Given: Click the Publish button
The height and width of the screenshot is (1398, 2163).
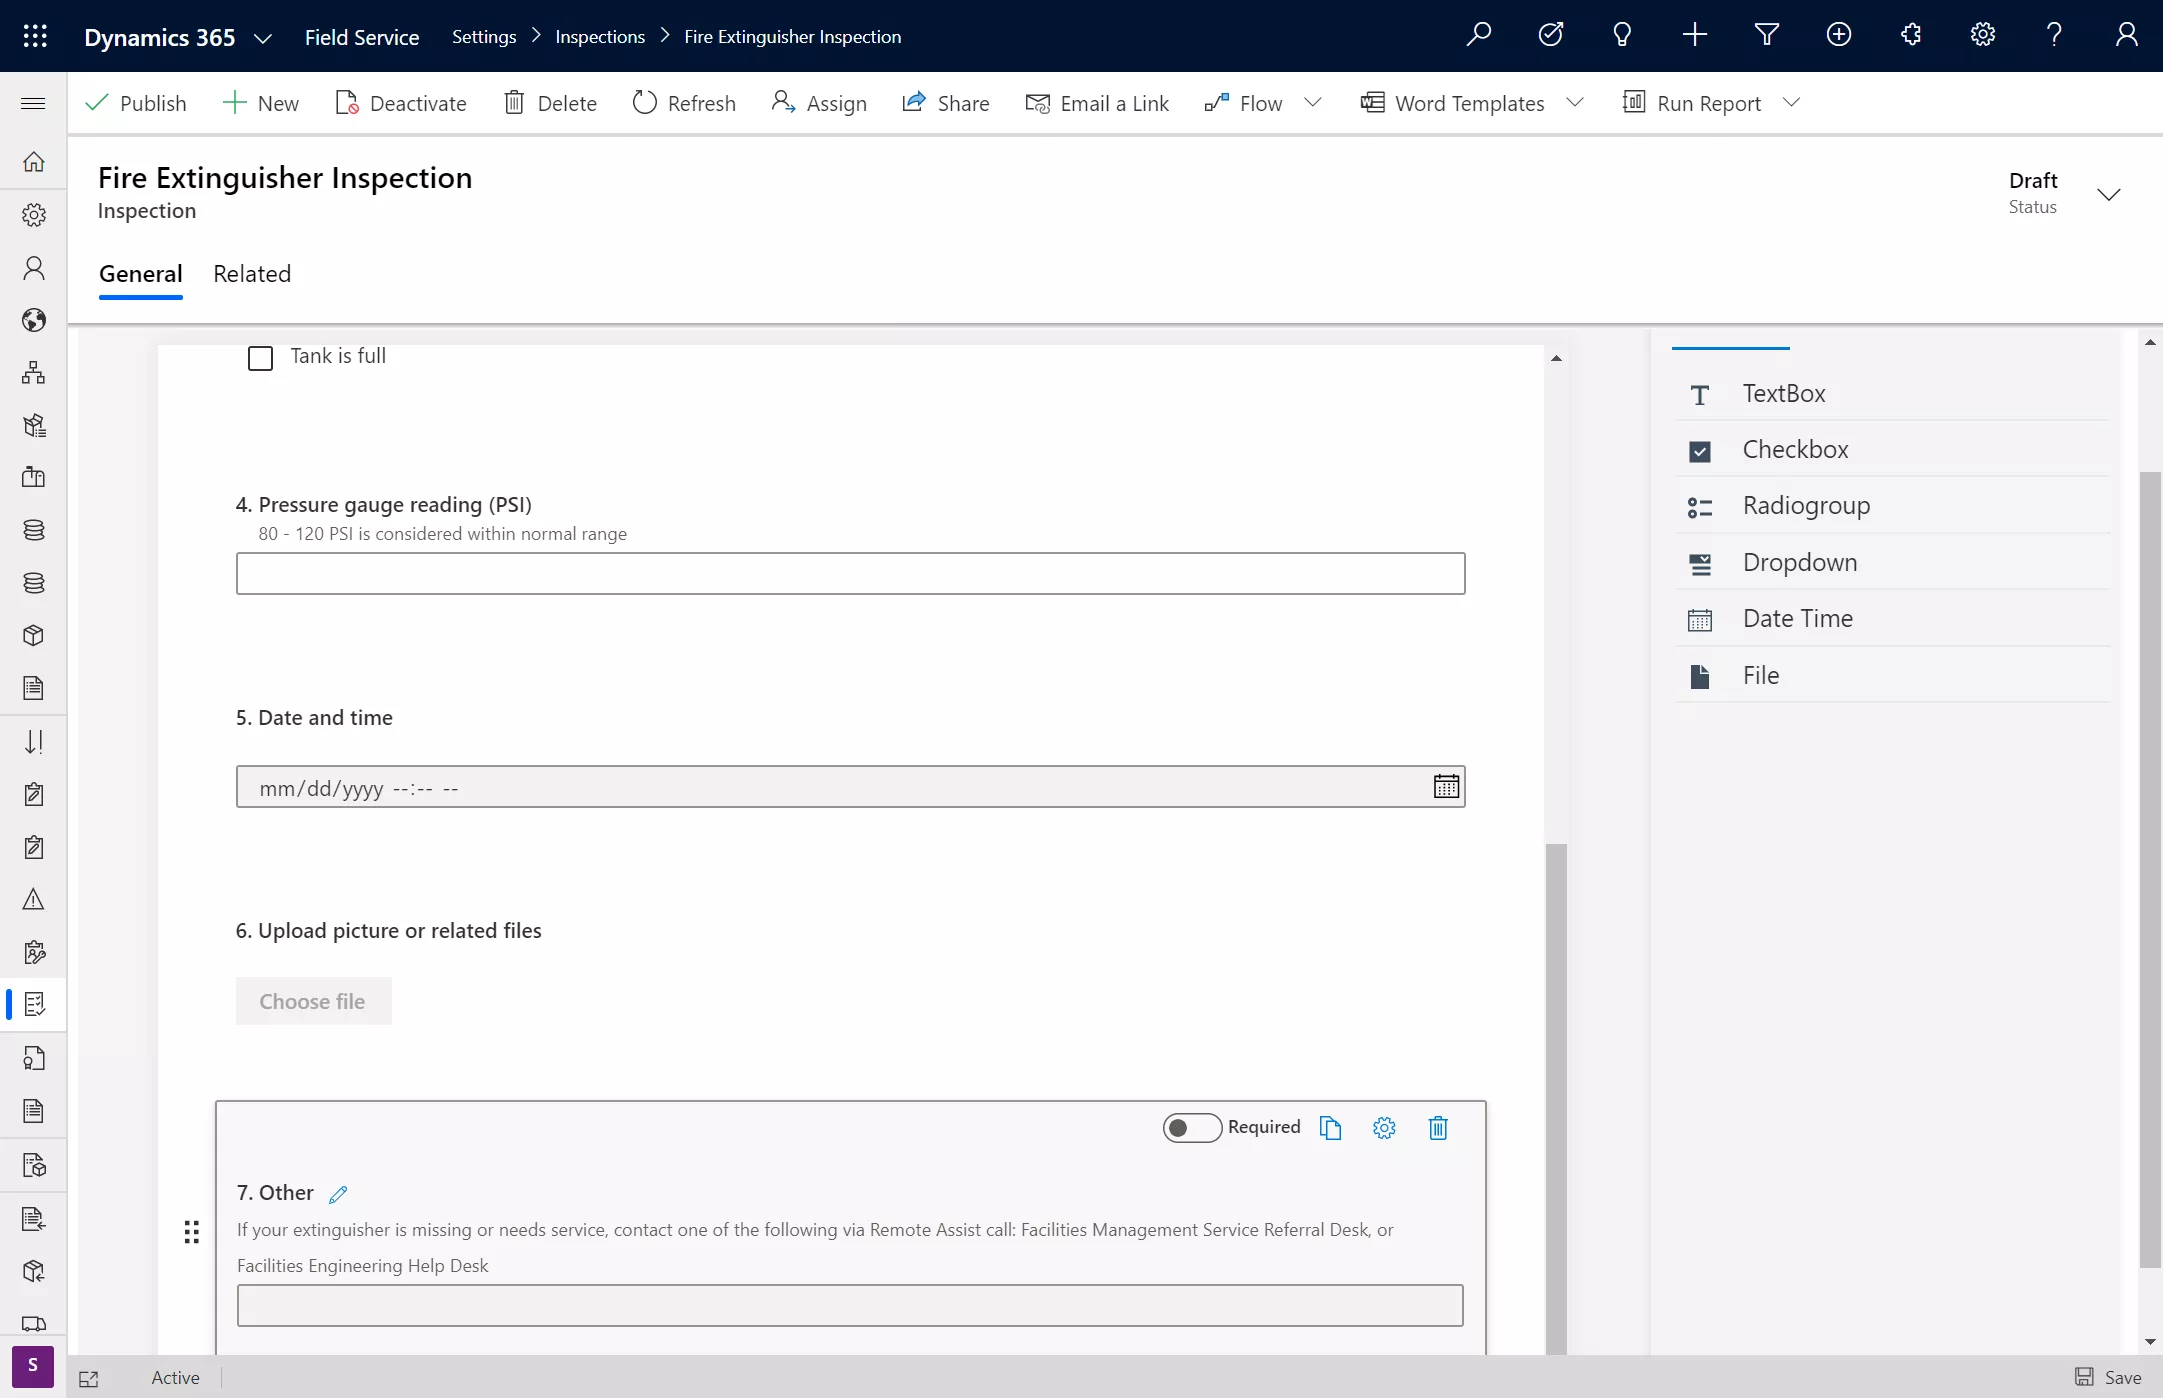Looking at the screenshot, I should [136, 103].
